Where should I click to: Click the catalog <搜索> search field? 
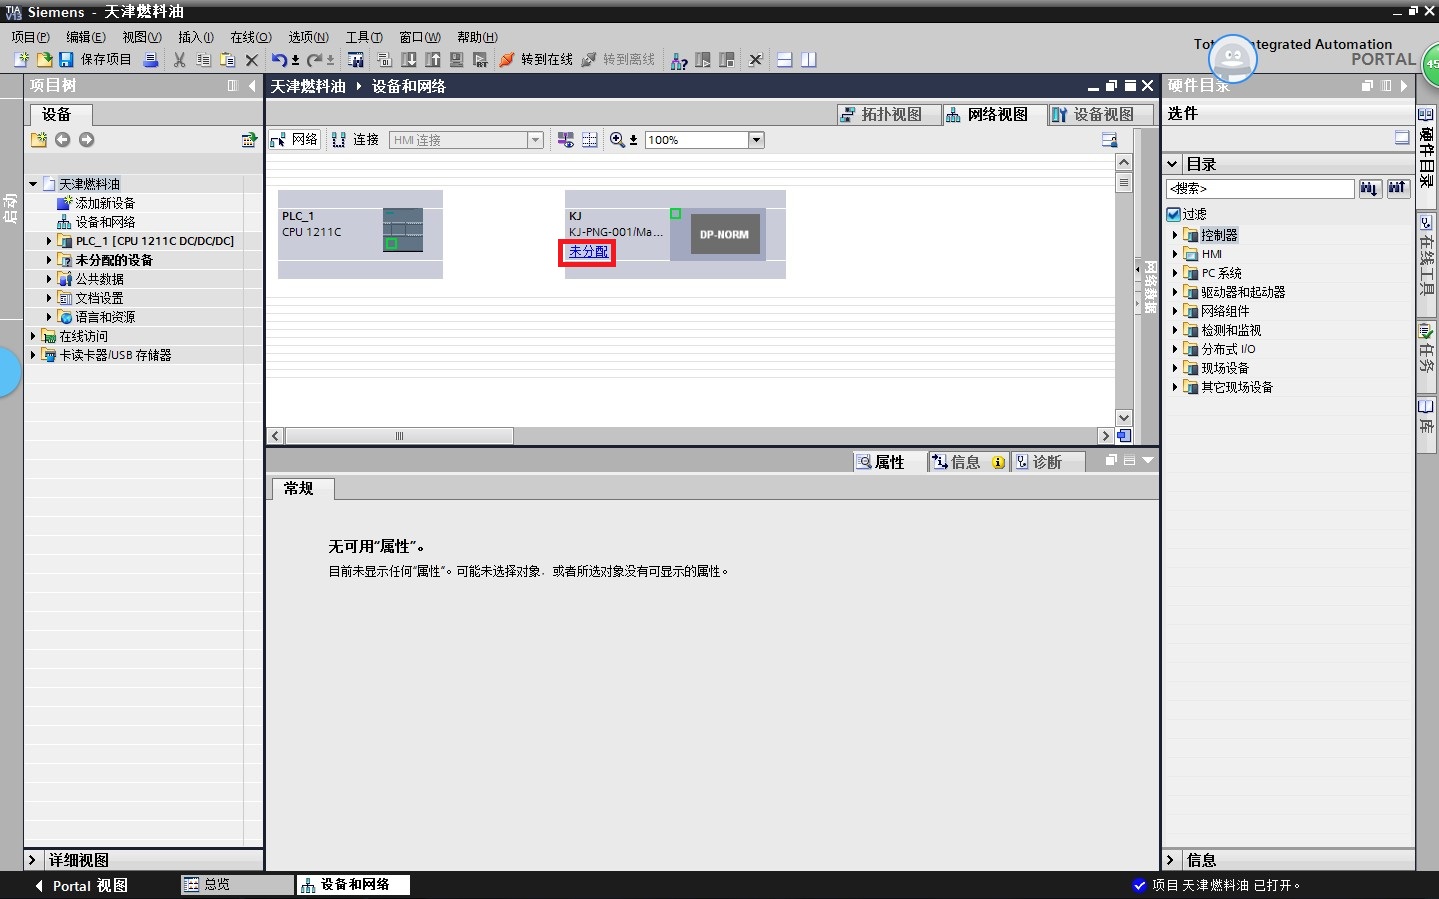1260,188
